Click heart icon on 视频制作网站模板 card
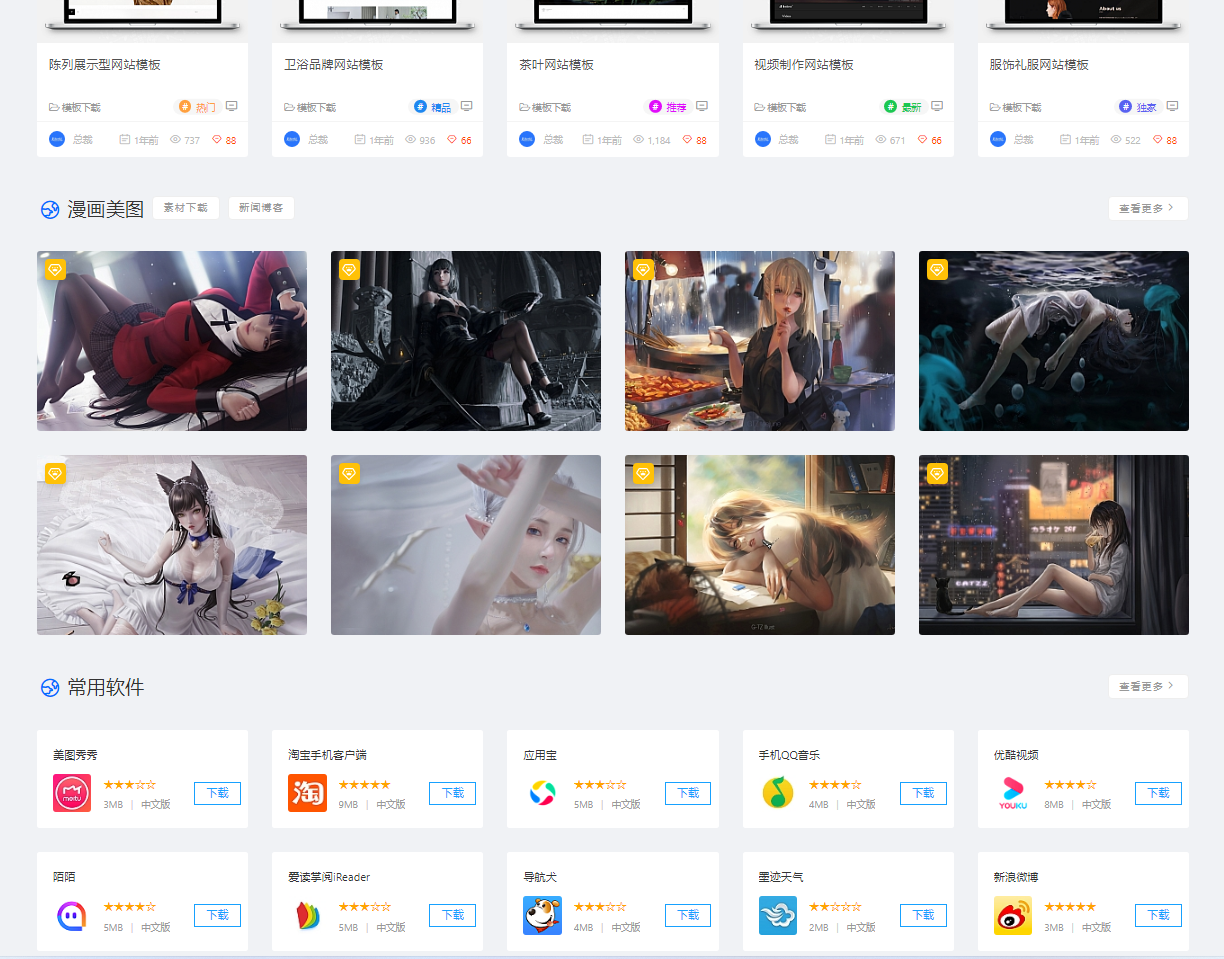Viewport: 1224px width, 959px height. coord(922,140)
